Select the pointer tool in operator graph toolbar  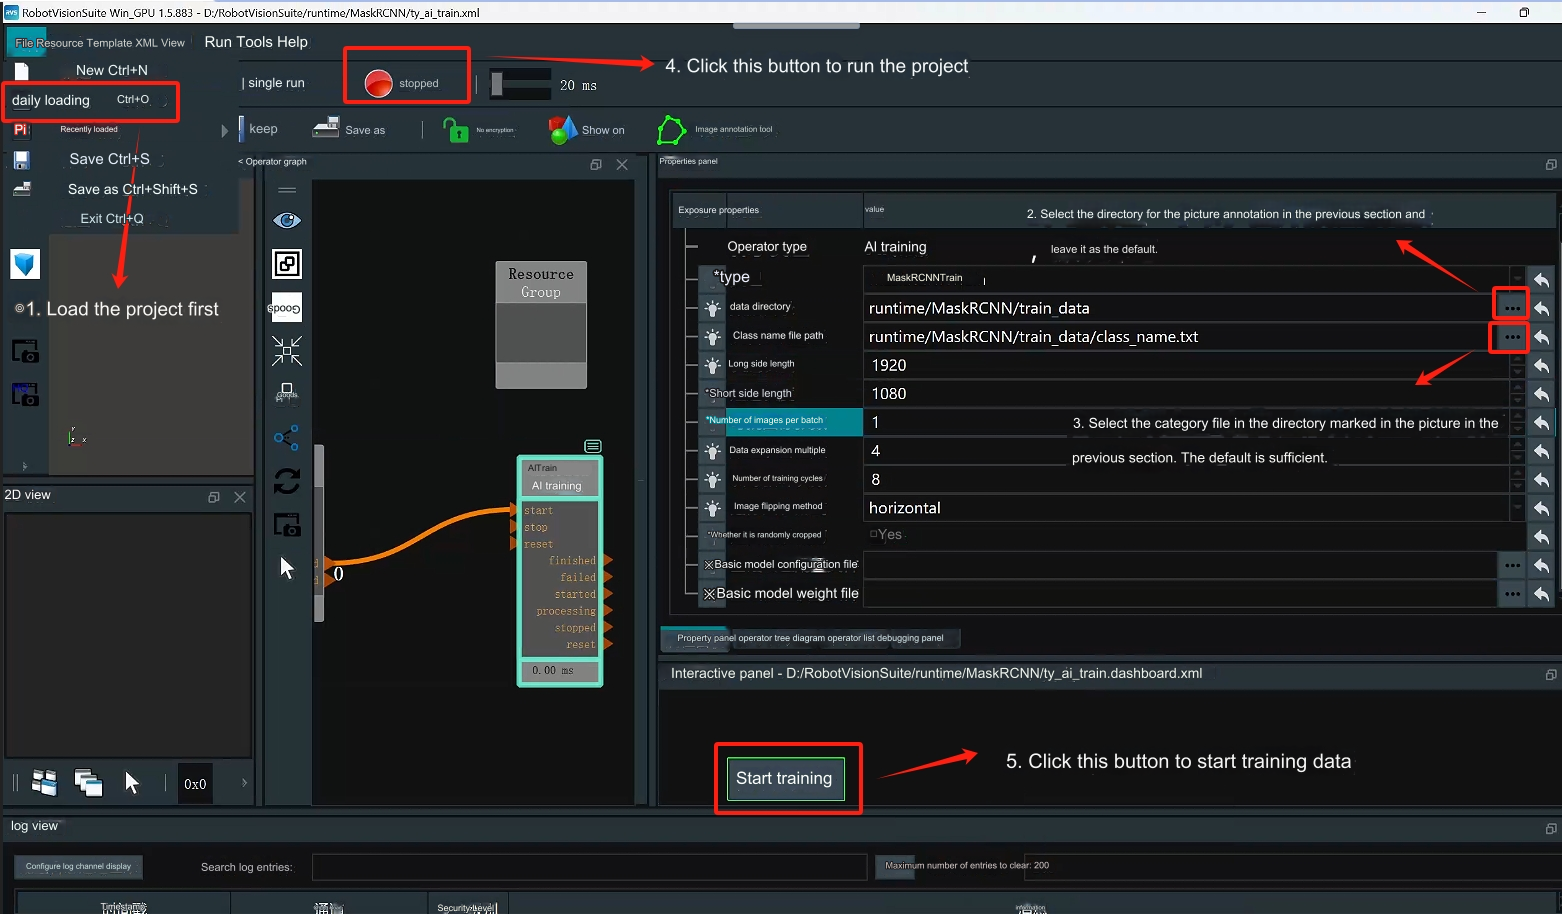pyautogui.click(x=287, y=568)
